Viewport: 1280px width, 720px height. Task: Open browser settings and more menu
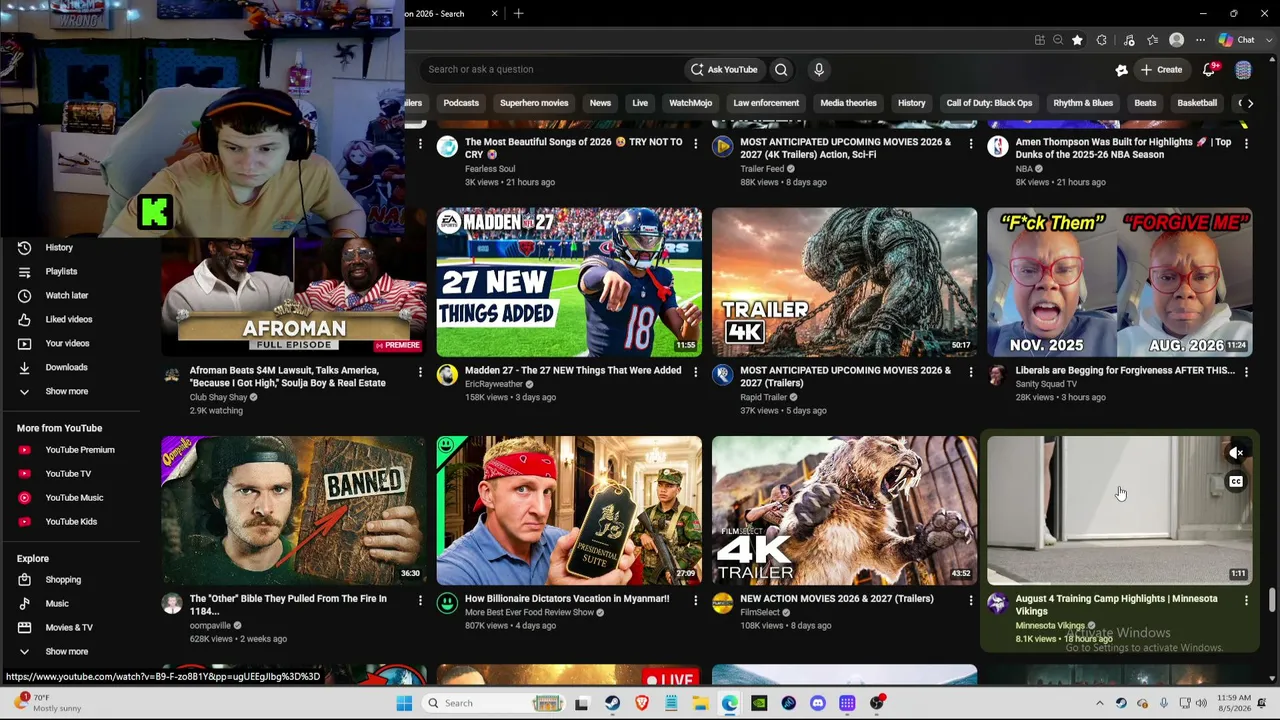point(1201,40)
